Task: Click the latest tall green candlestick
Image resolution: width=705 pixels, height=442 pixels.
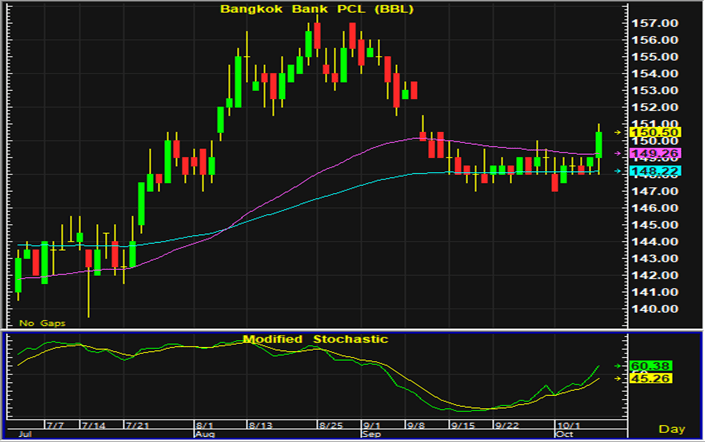Action: pyautogui.click(x=599, y=142)
